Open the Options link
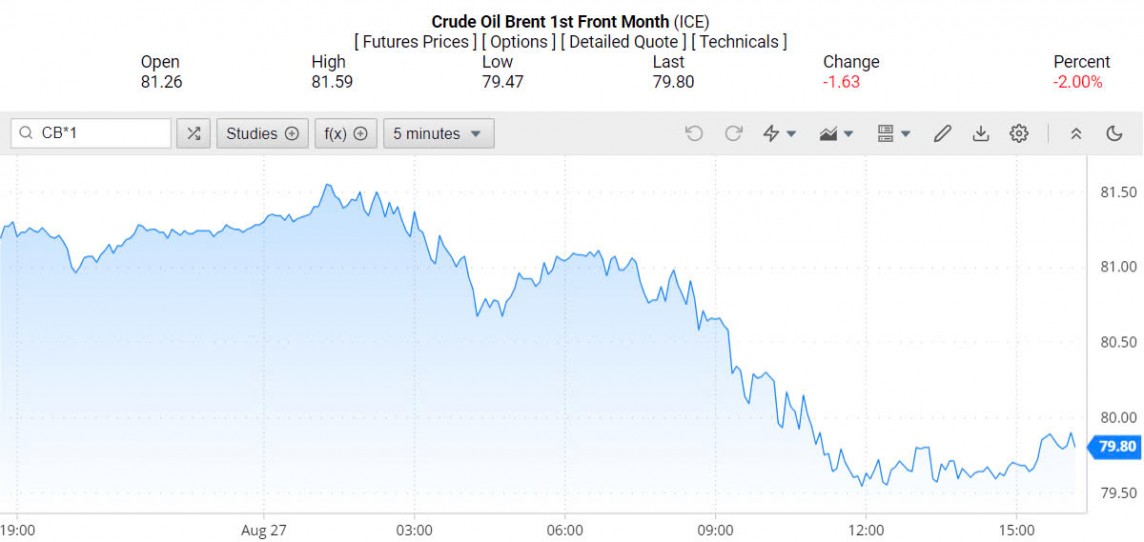 click(520, 41)
